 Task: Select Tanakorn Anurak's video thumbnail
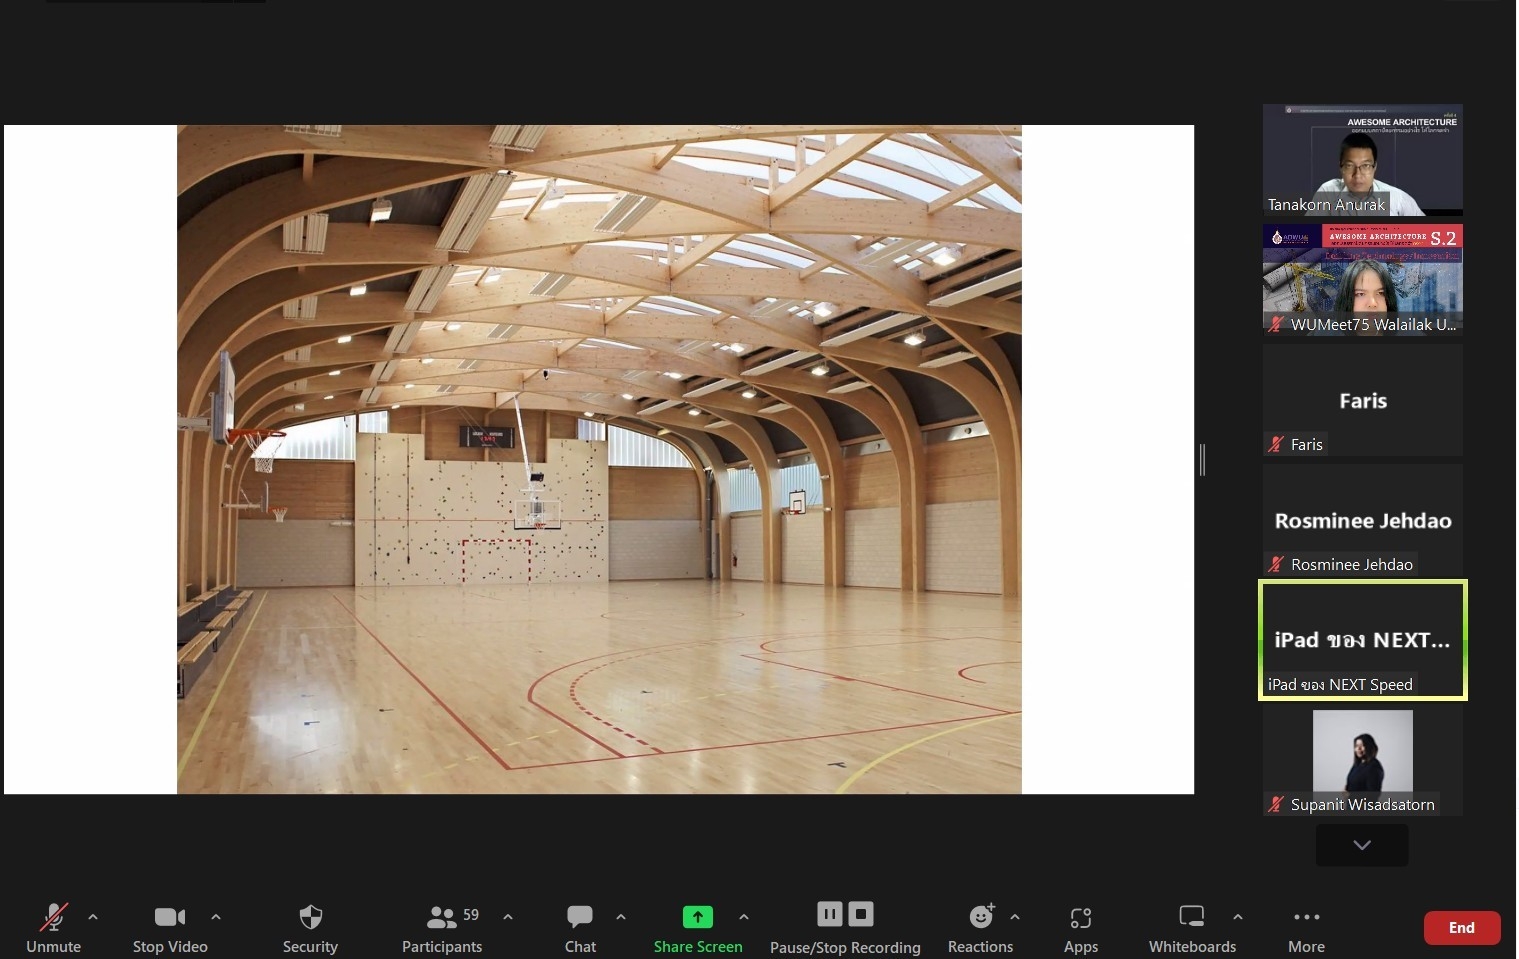pos(1362,160)
